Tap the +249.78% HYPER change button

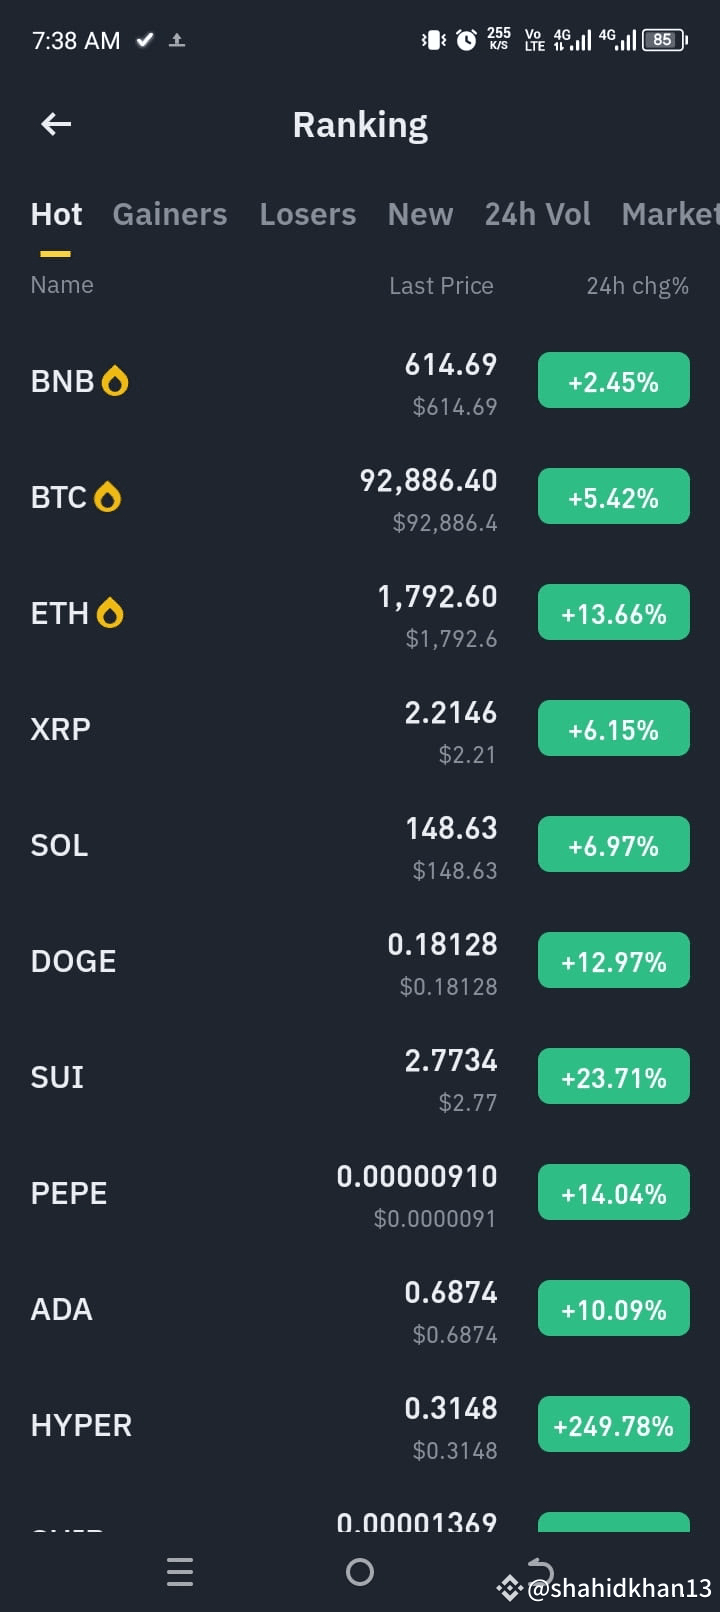tap(614, 1424)
